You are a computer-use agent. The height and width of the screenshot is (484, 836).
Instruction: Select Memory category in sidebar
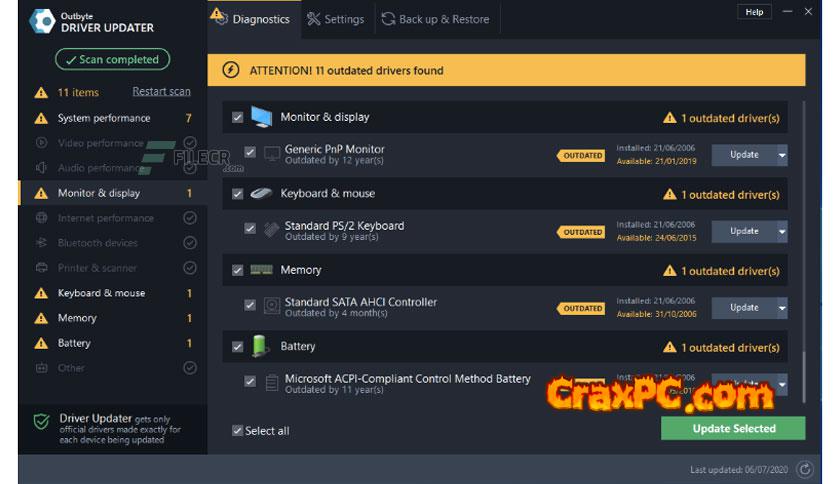coord(113,318)
